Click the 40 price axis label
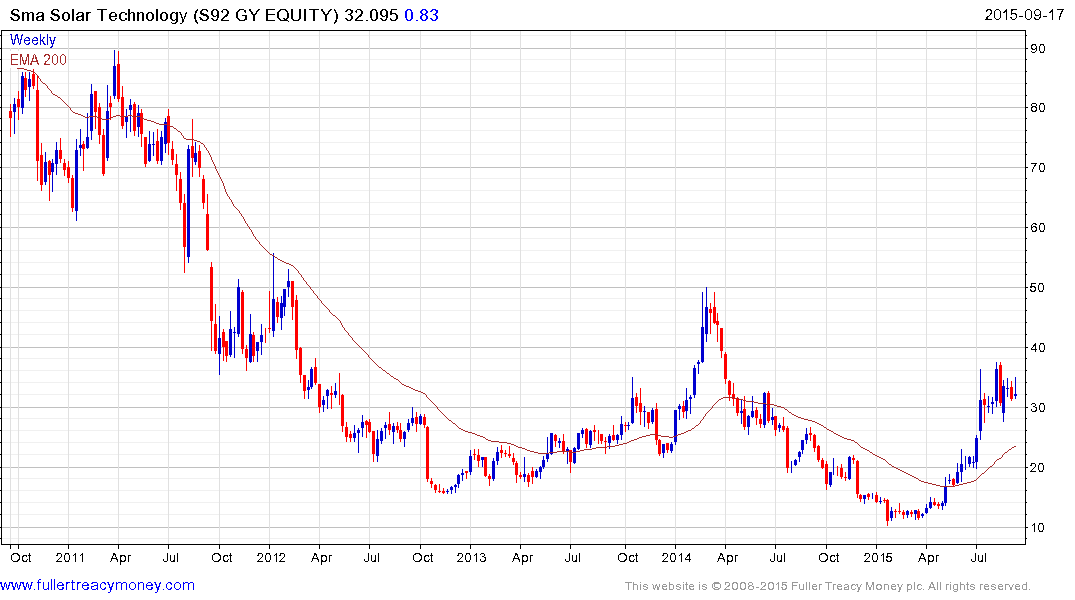This screenshot has width=1075, height=600. (1037, 348)
